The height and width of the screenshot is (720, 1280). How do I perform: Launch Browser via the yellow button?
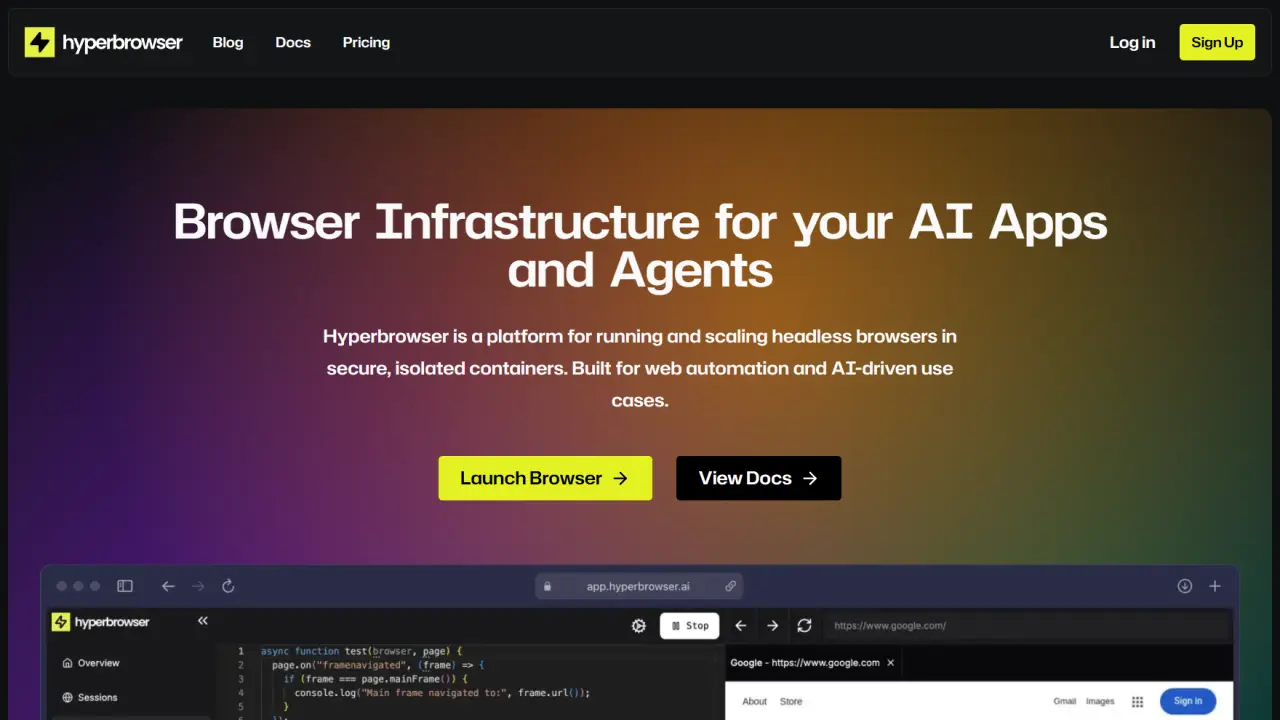click(545, 478)
